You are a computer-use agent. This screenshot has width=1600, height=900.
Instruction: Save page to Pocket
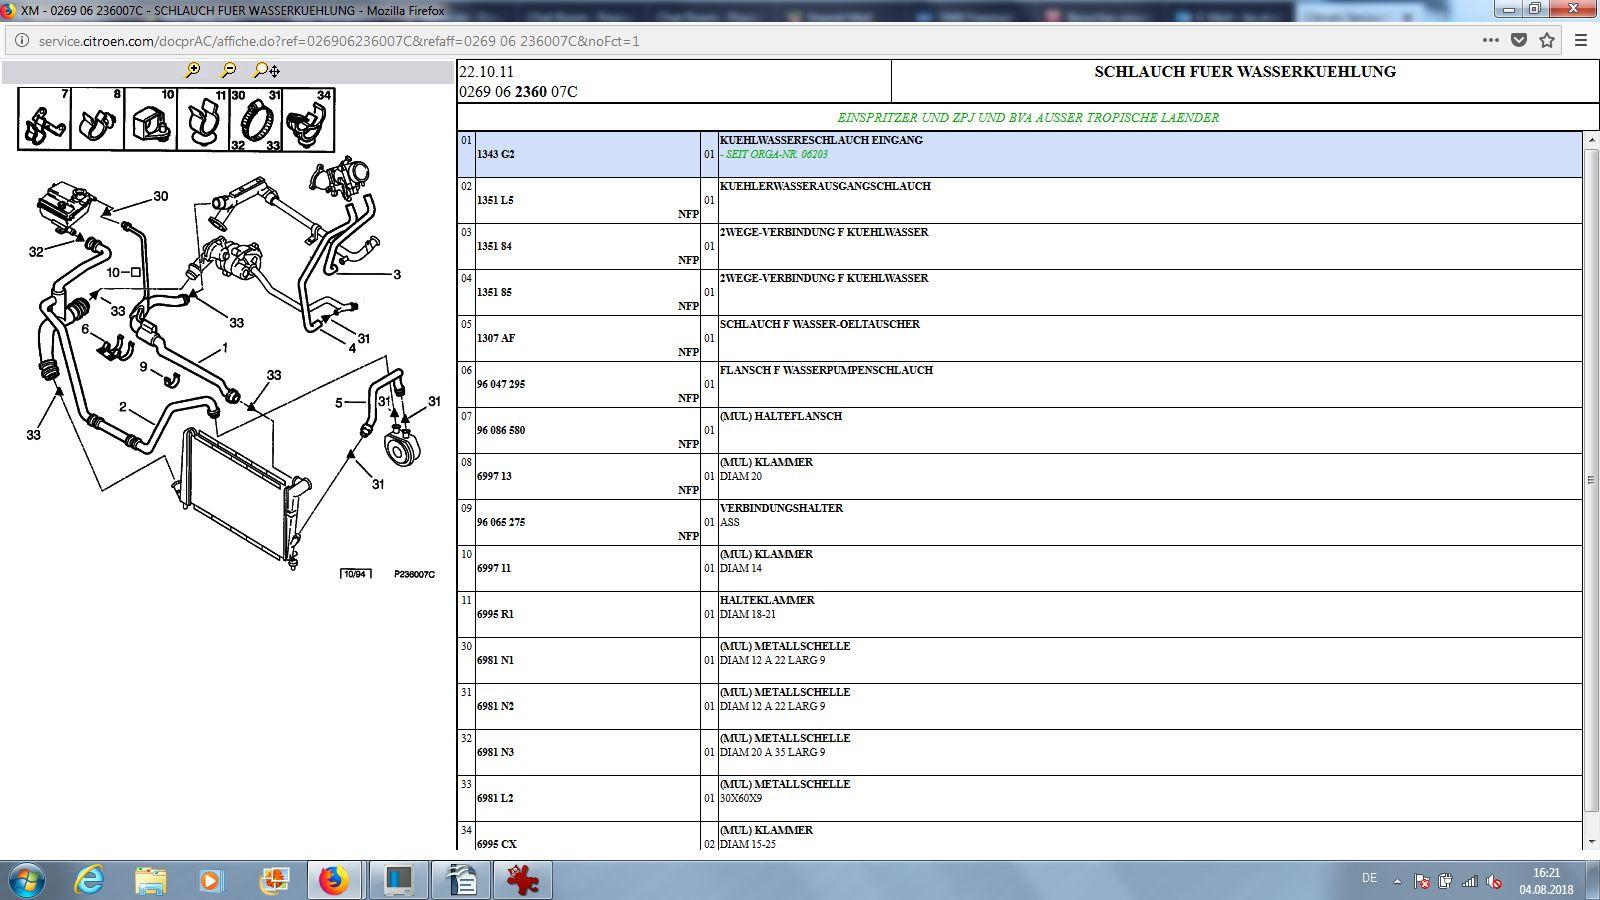click(x=1519, y=41)
